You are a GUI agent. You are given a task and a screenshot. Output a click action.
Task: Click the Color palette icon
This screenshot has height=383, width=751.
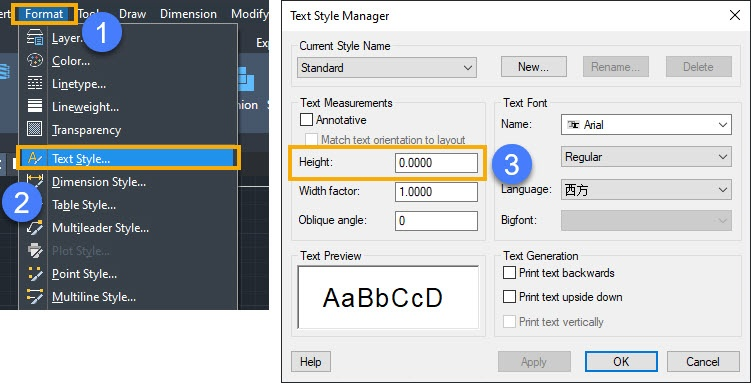click(35, 60)
